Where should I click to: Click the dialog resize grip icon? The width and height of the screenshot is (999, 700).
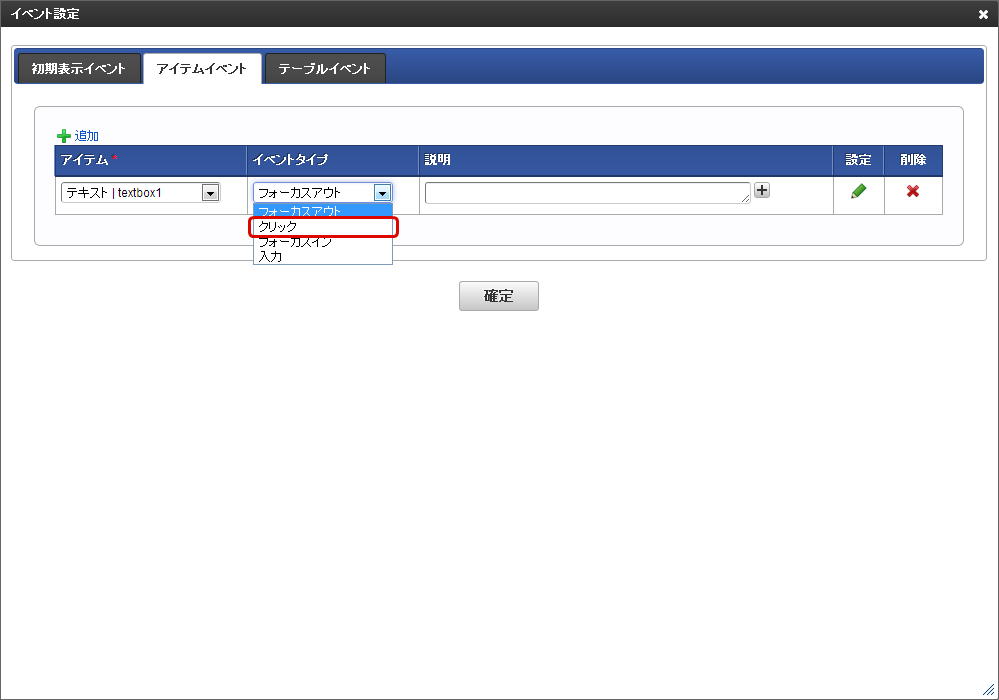pos(988,689)
